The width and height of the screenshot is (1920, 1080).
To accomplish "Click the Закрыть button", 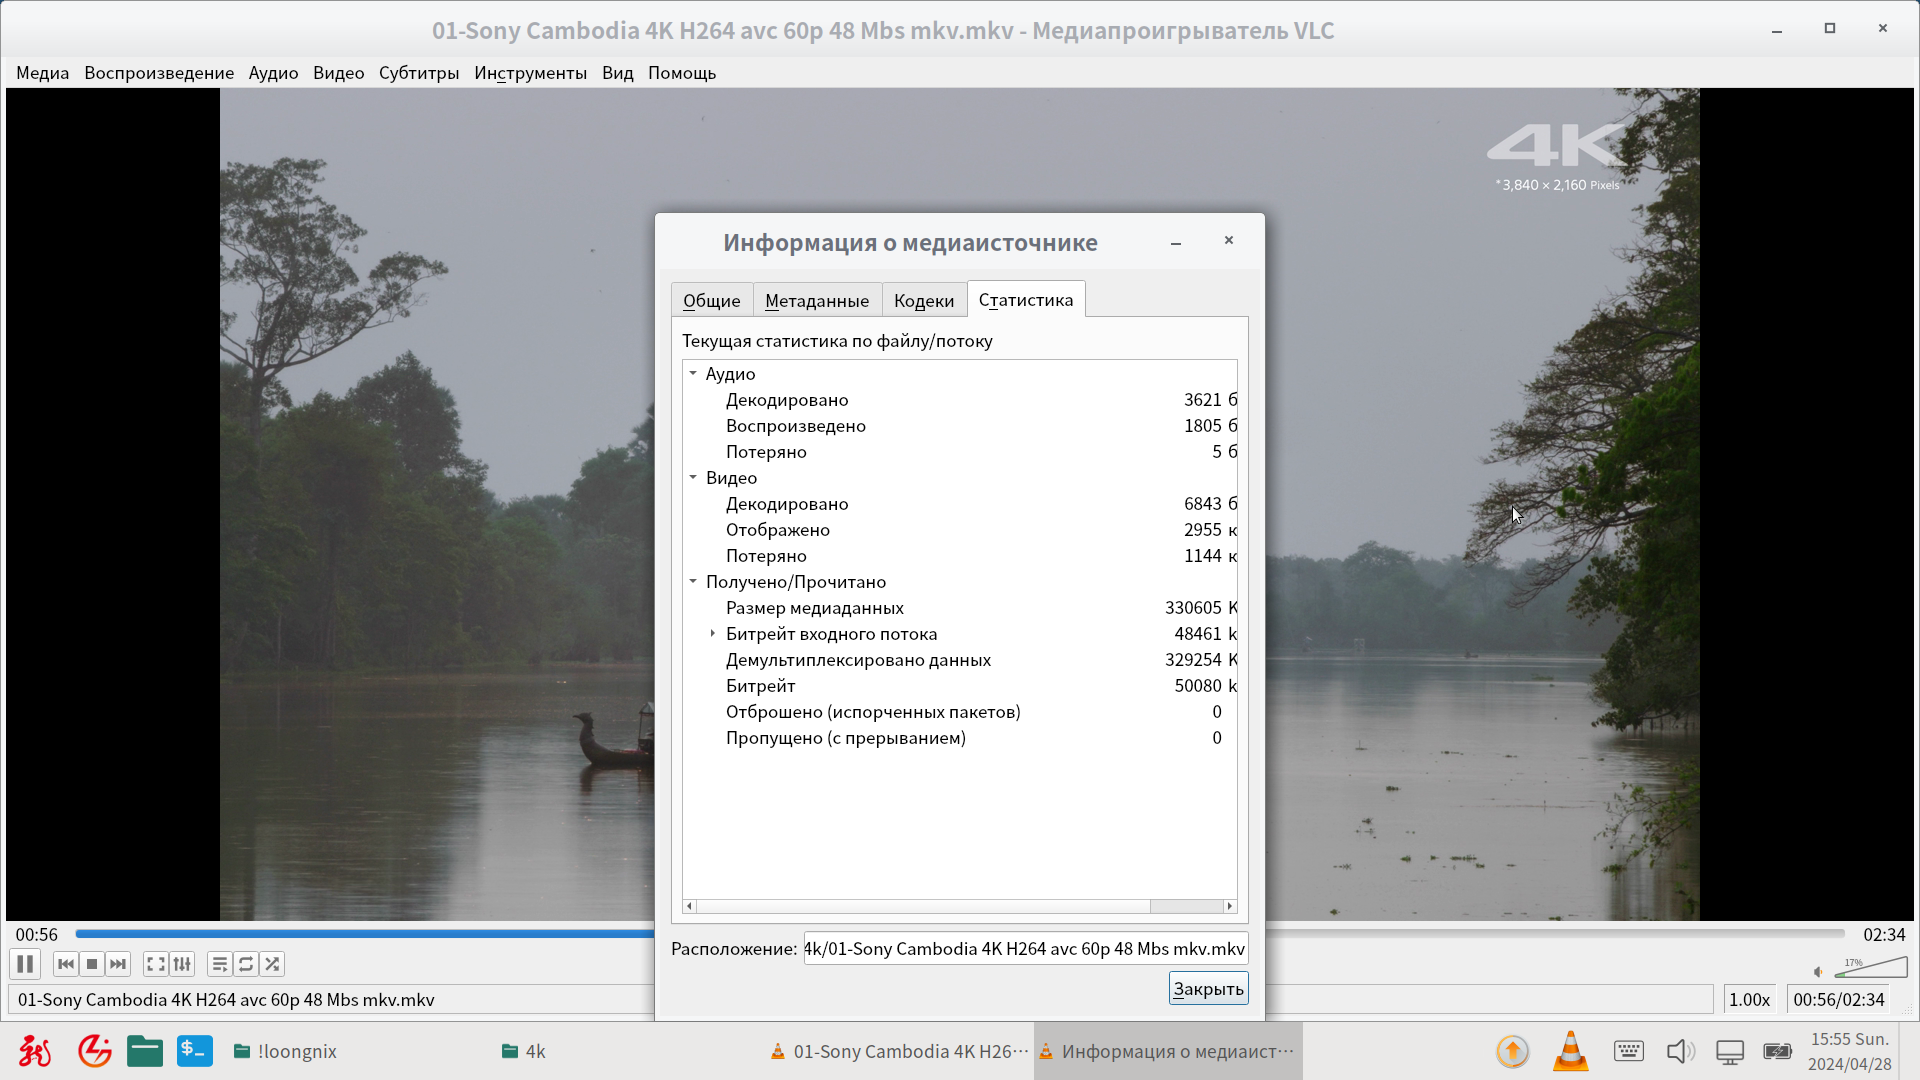I will [x=1208, y=989].
